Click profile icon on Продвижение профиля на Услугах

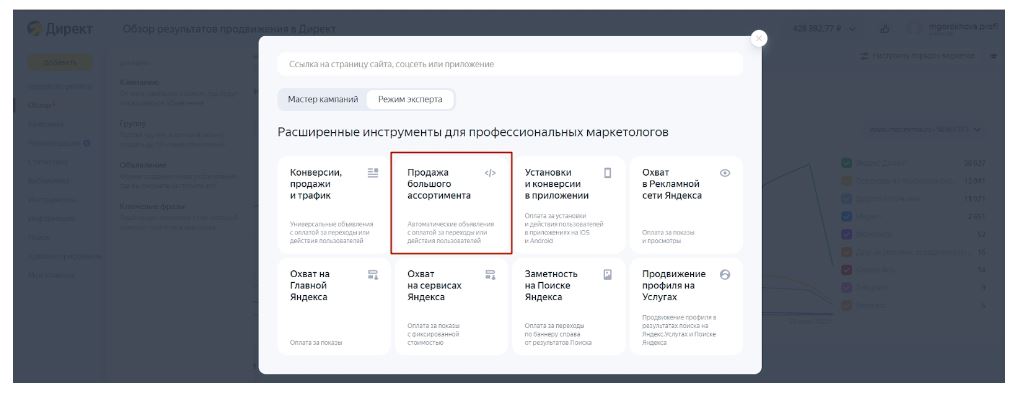pyautogui.click(x=725, y=275)
